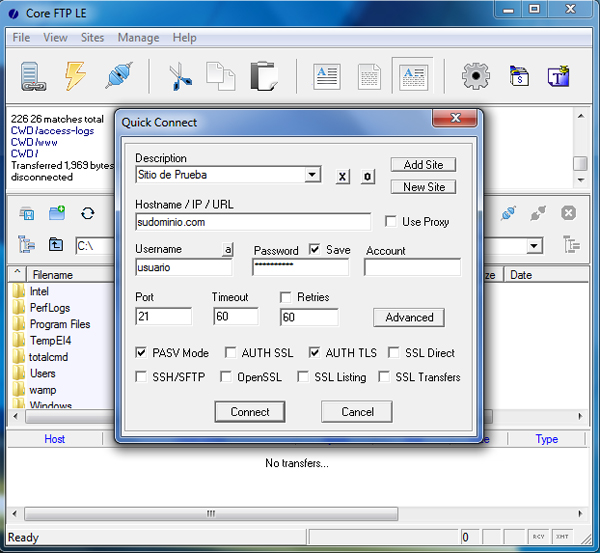
Task: Enable the Use Proxy checkbox
Action: (390, 221)
